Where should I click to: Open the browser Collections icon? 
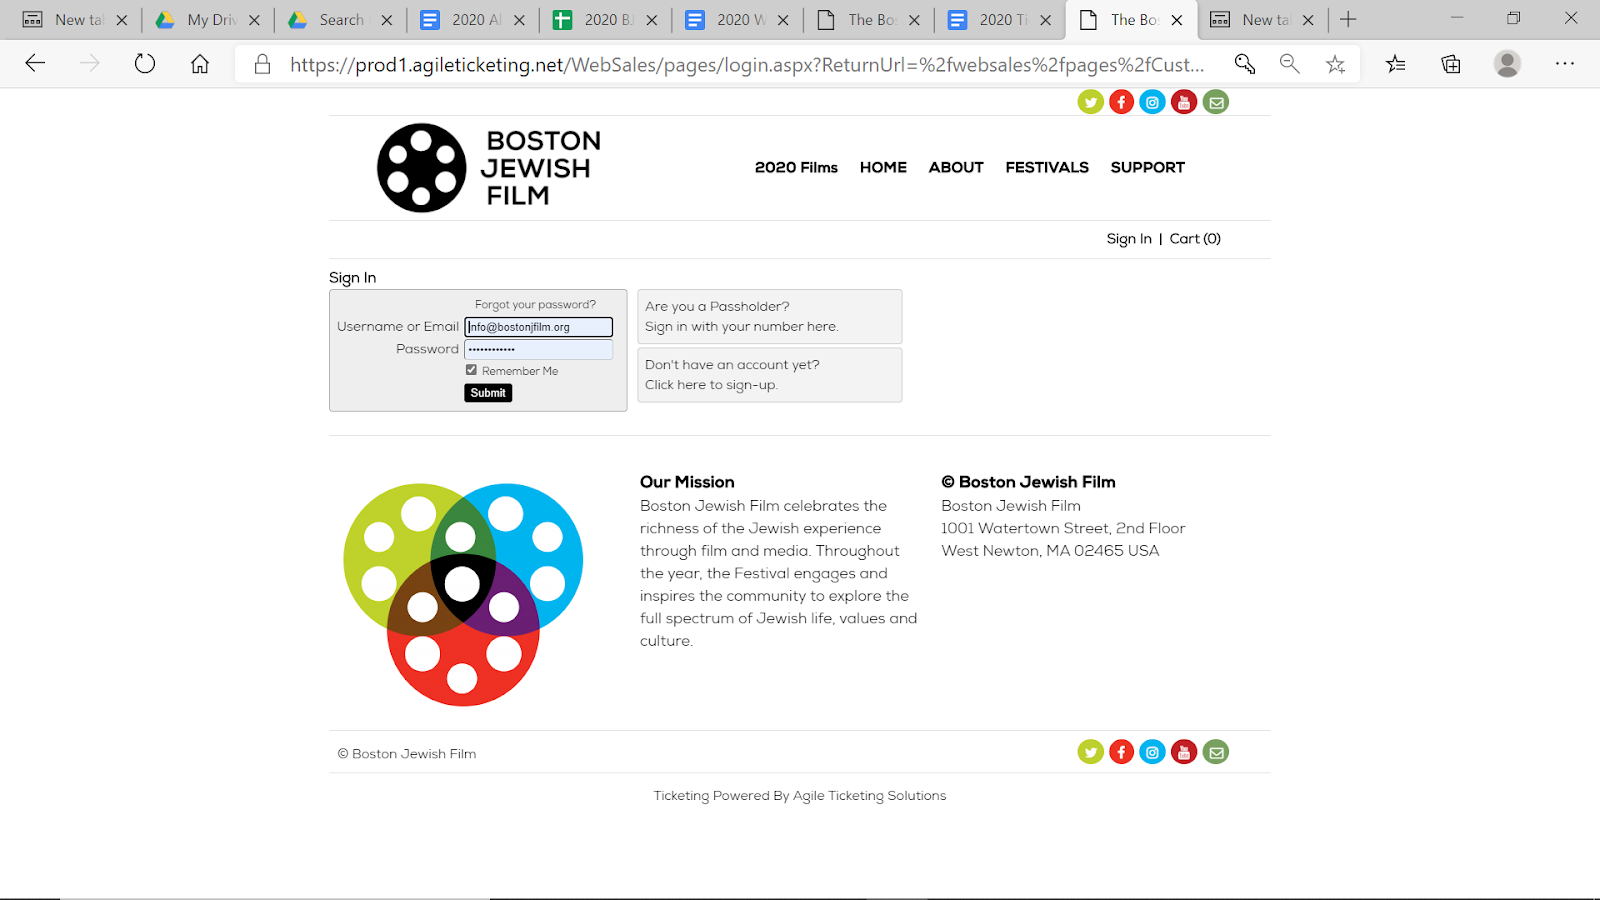coord(1451,64)
